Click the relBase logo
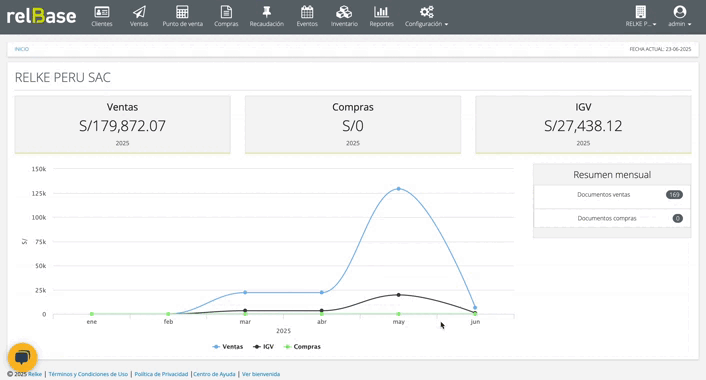706x380 pixels. point(41,16)
